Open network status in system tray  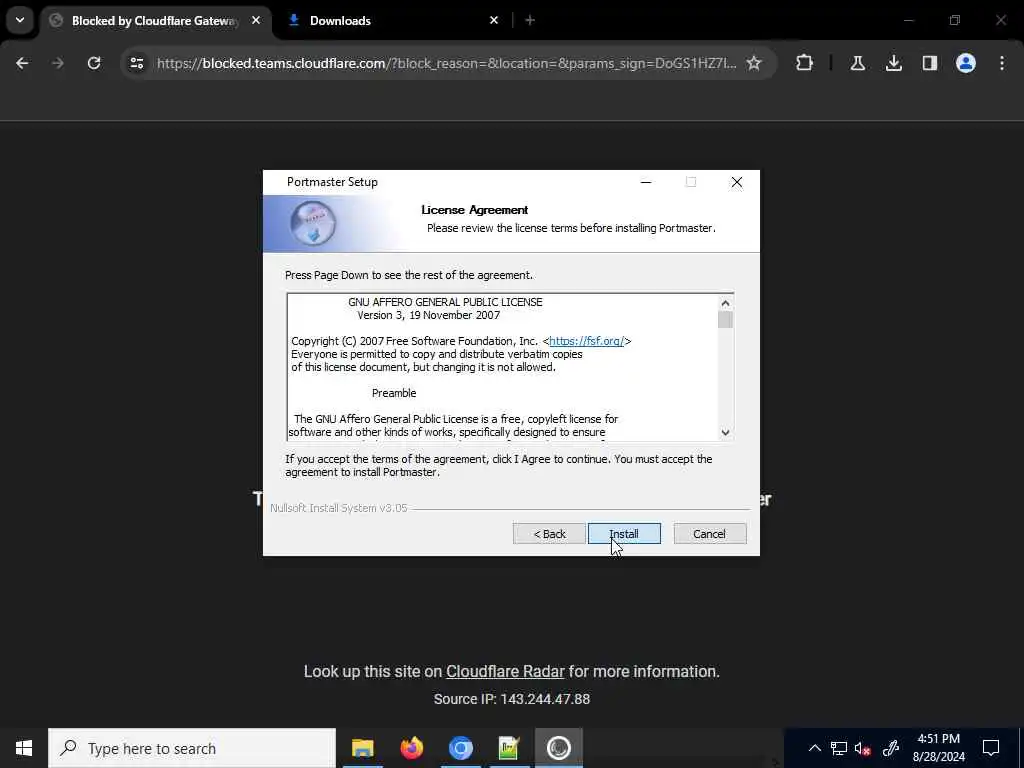(x=839, y=748)
